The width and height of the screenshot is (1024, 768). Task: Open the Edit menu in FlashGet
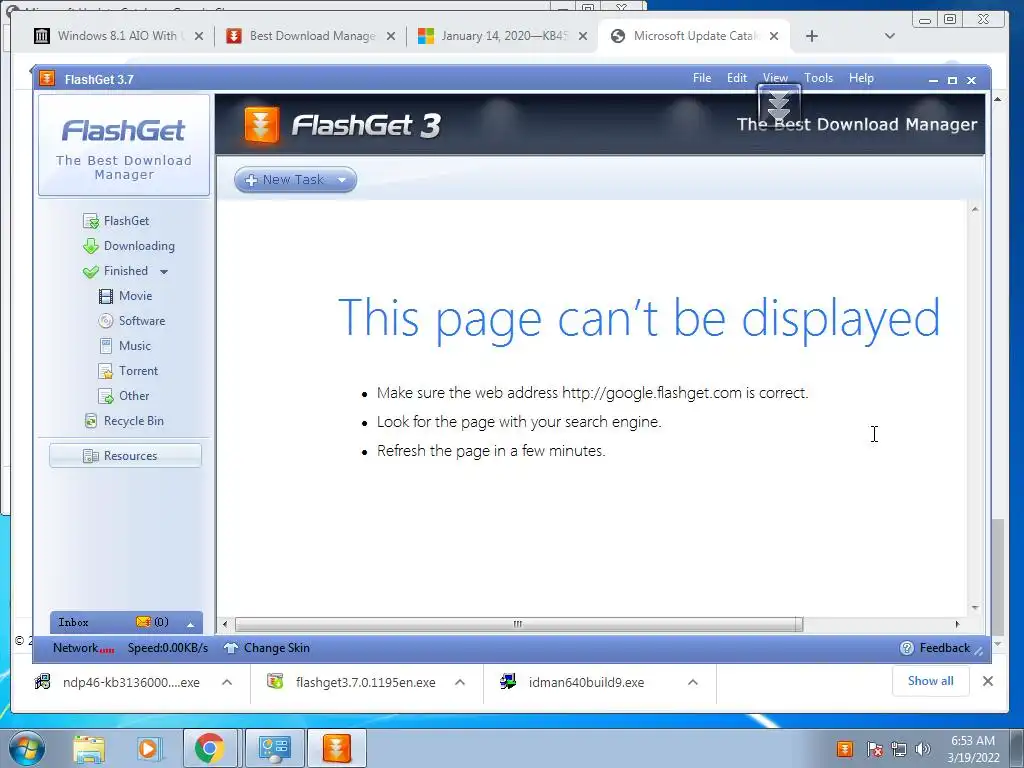coord(737,78)
